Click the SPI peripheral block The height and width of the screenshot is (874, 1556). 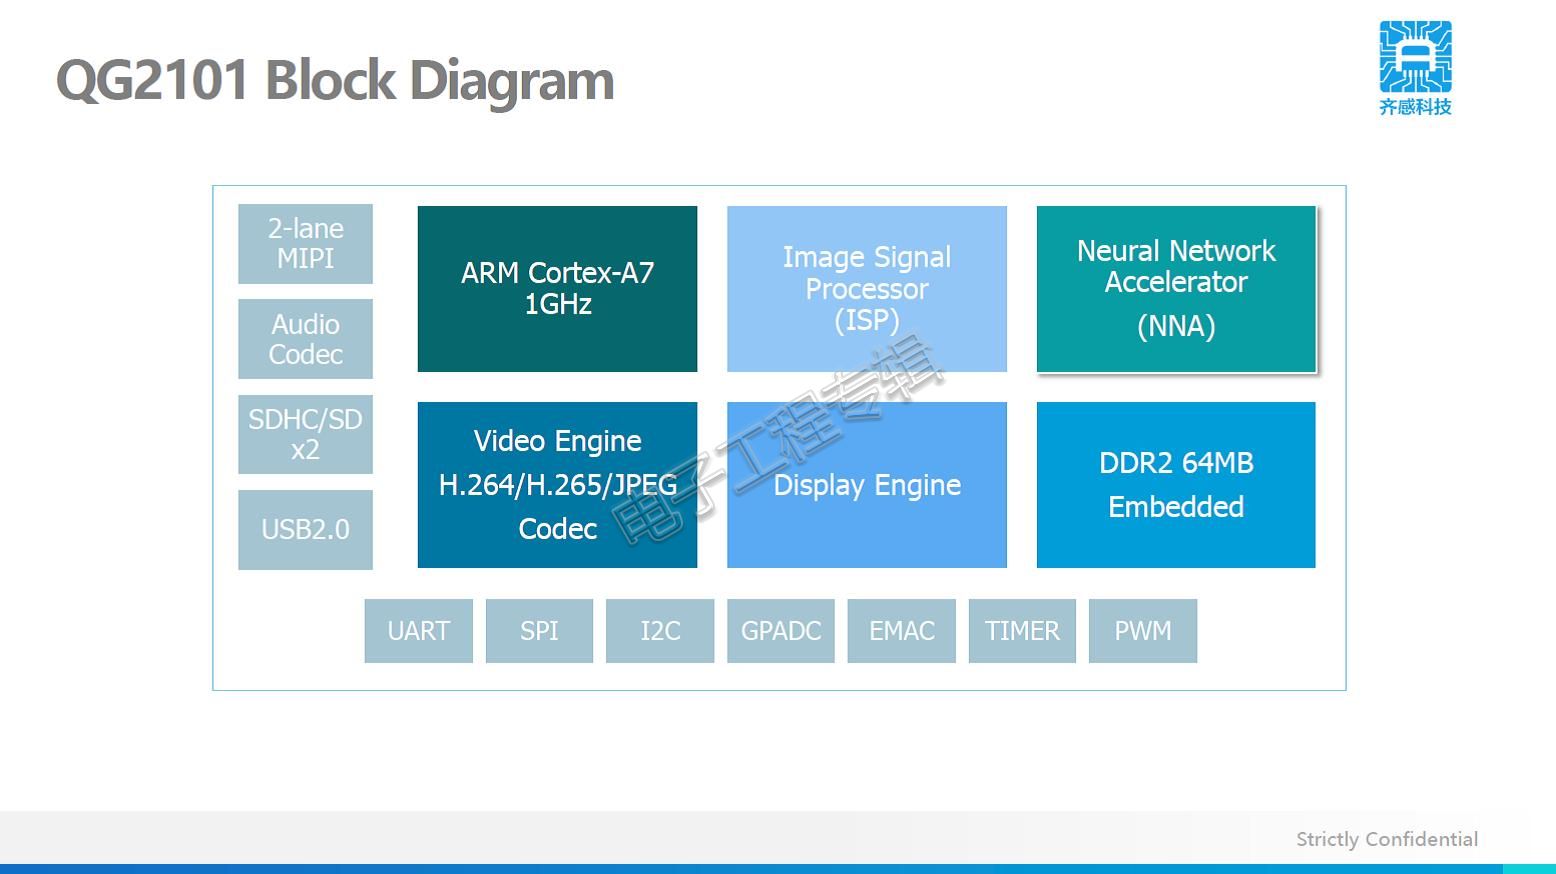coord(539,631)
